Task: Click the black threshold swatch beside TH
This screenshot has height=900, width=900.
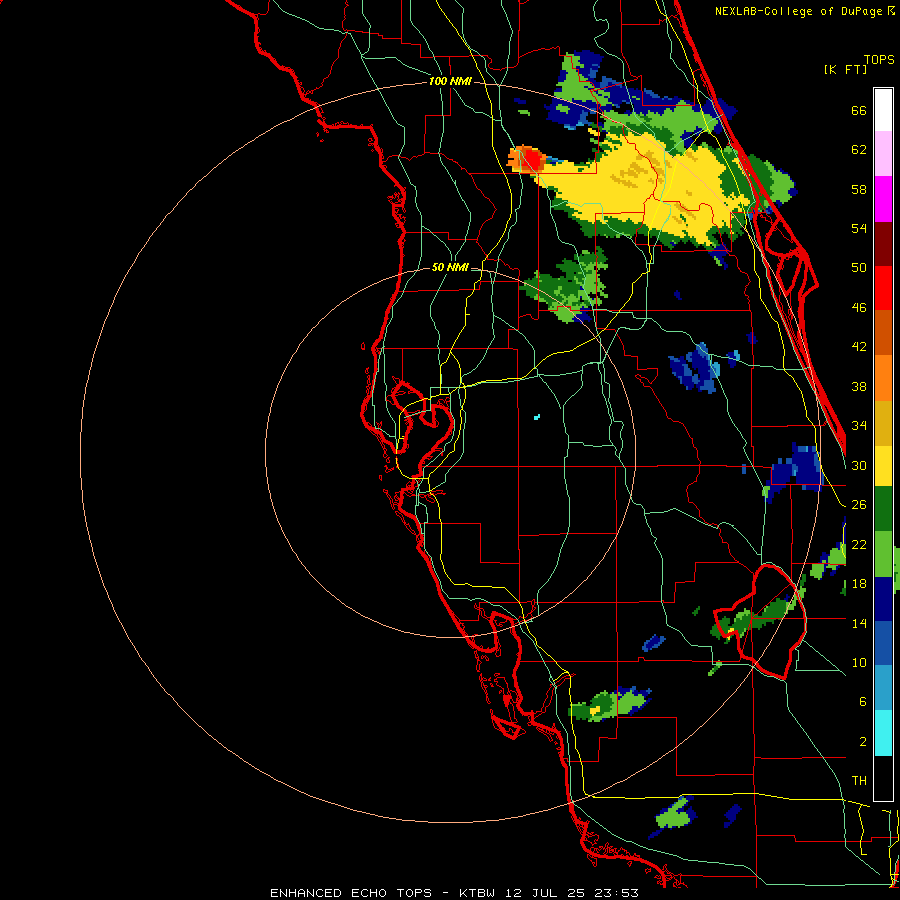Action: [x=883, y=778]
